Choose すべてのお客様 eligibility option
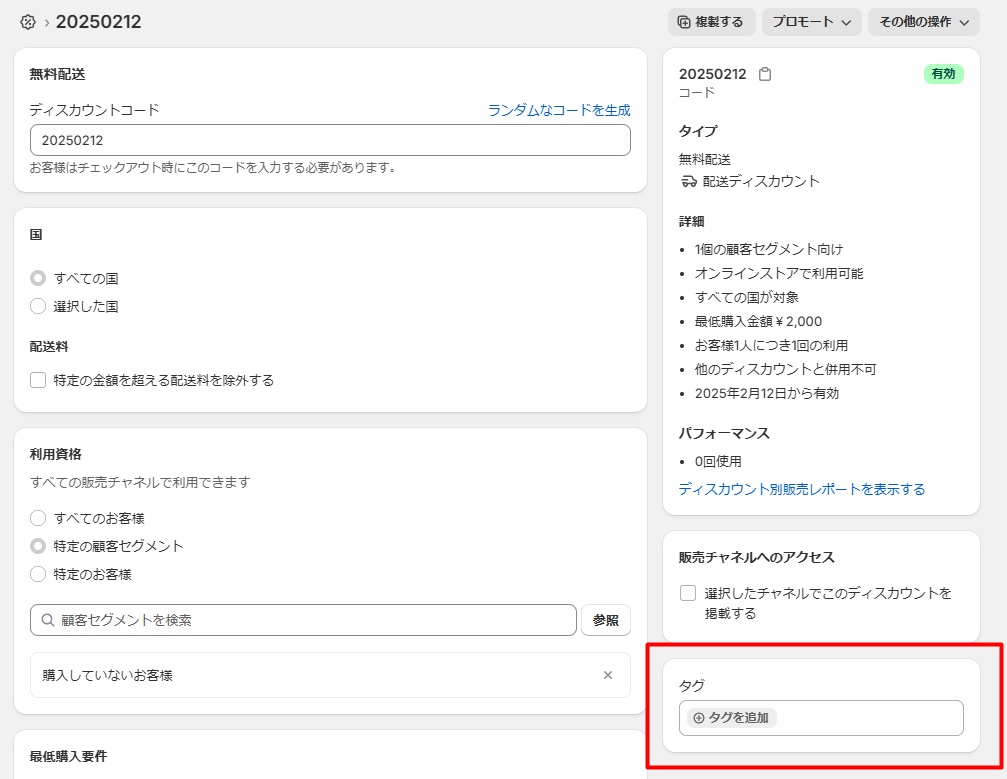The width and height of the screenshot is (1007, 779). [x=38, y=518]
